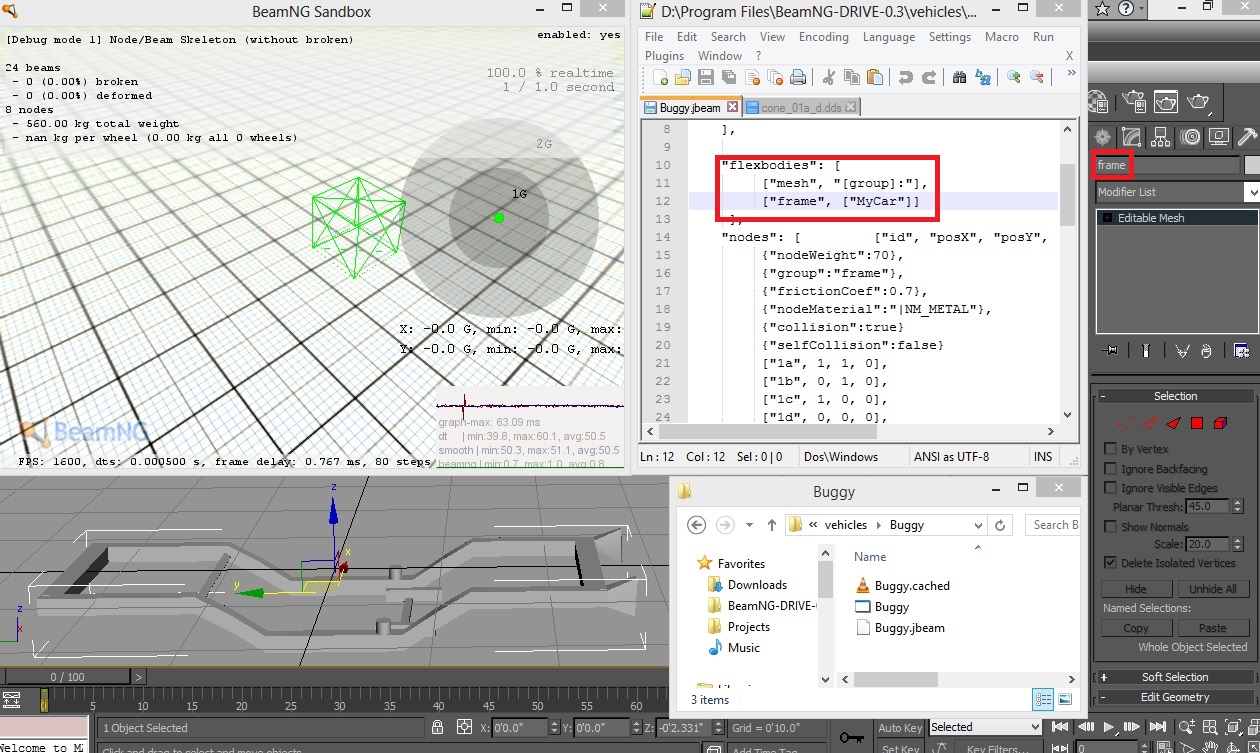The height and width of the screenshot is (753, 1260).
Task: Click Explorer Refresh button
Action: 1000,524
